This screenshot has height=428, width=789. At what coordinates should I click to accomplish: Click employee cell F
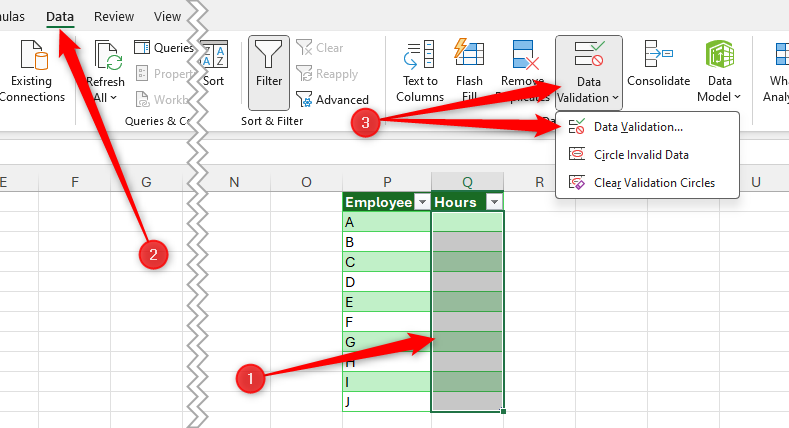tap(386, 322)
